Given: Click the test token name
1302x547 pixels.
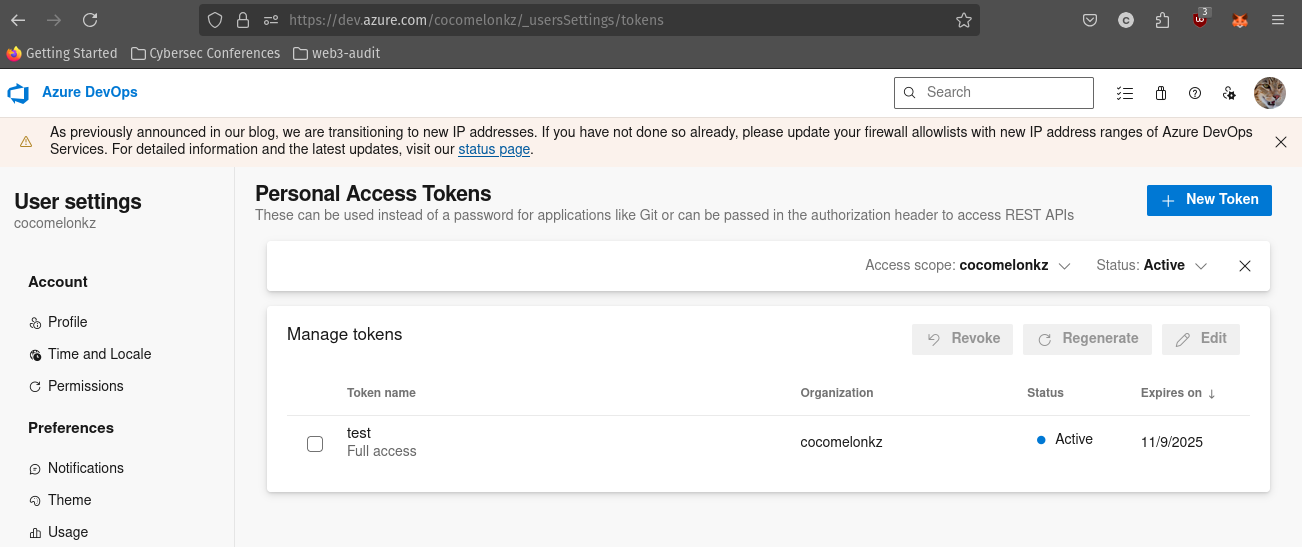Looking at the screenshot, I should click(x=359, y=433).
